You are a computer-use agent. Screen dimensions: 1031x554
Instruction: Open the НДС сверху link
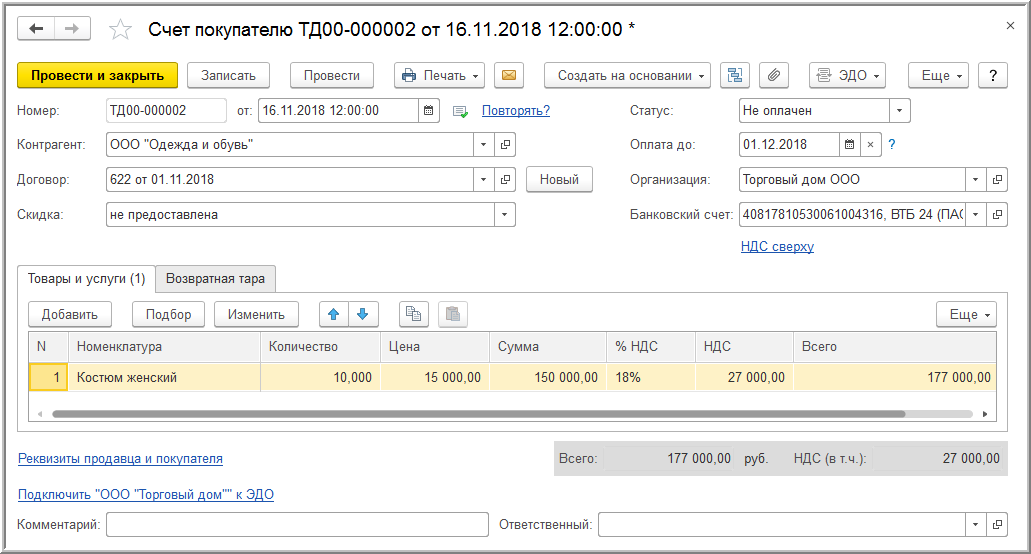777,246
